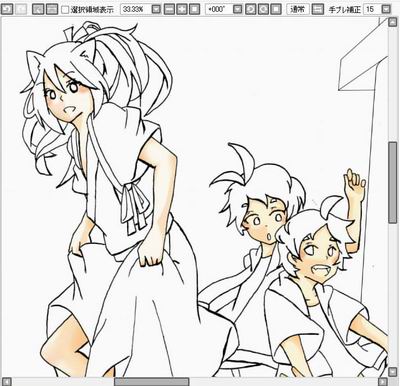Click the greyed Redo icon
The image size is (400, 386).
22,9
